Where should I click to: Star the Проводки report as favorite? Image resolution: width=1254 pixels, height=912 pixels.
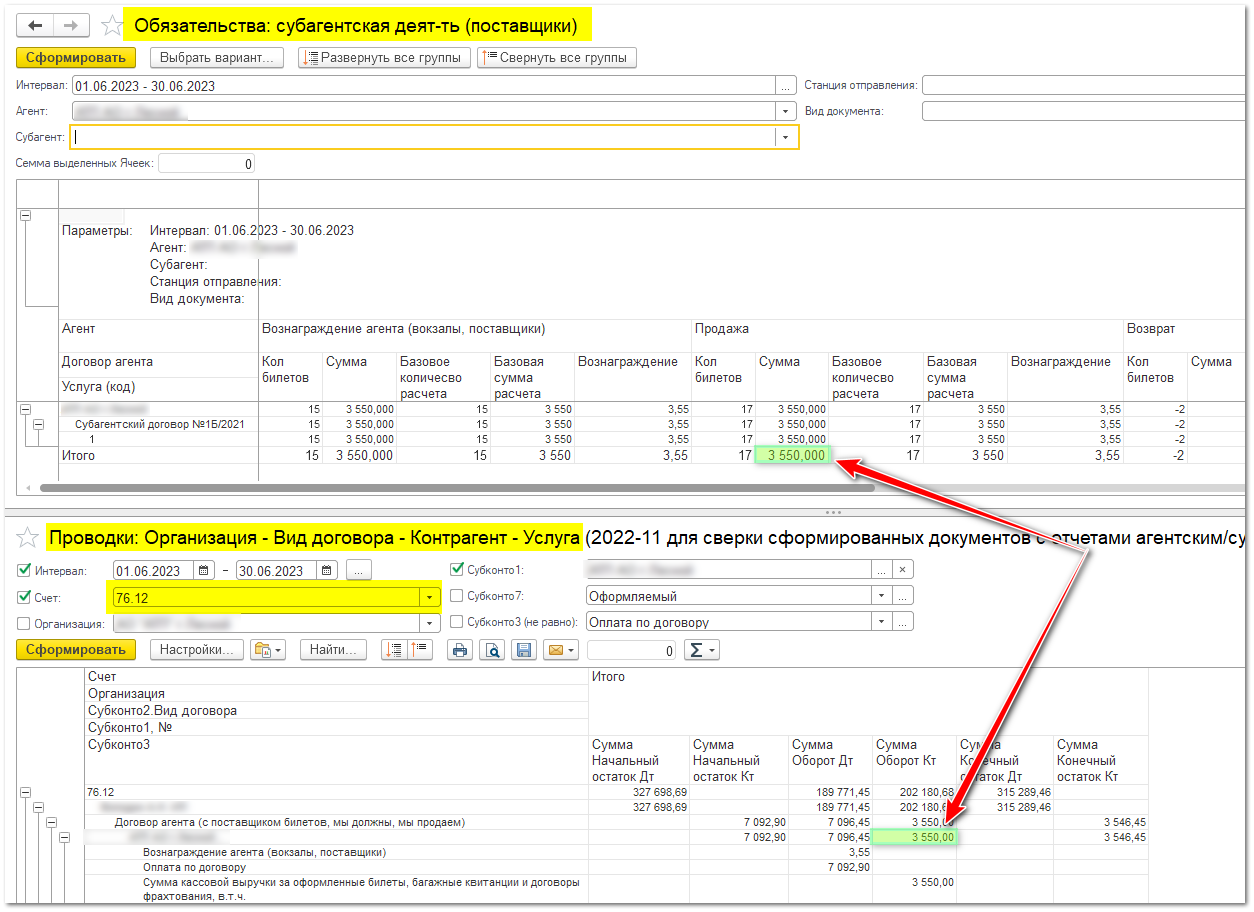pyautogui.click(x=28, y=538)
